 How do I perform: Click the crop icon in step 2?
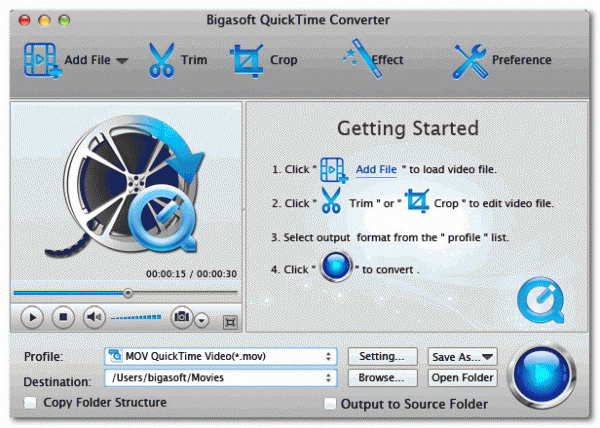[417, 200]
